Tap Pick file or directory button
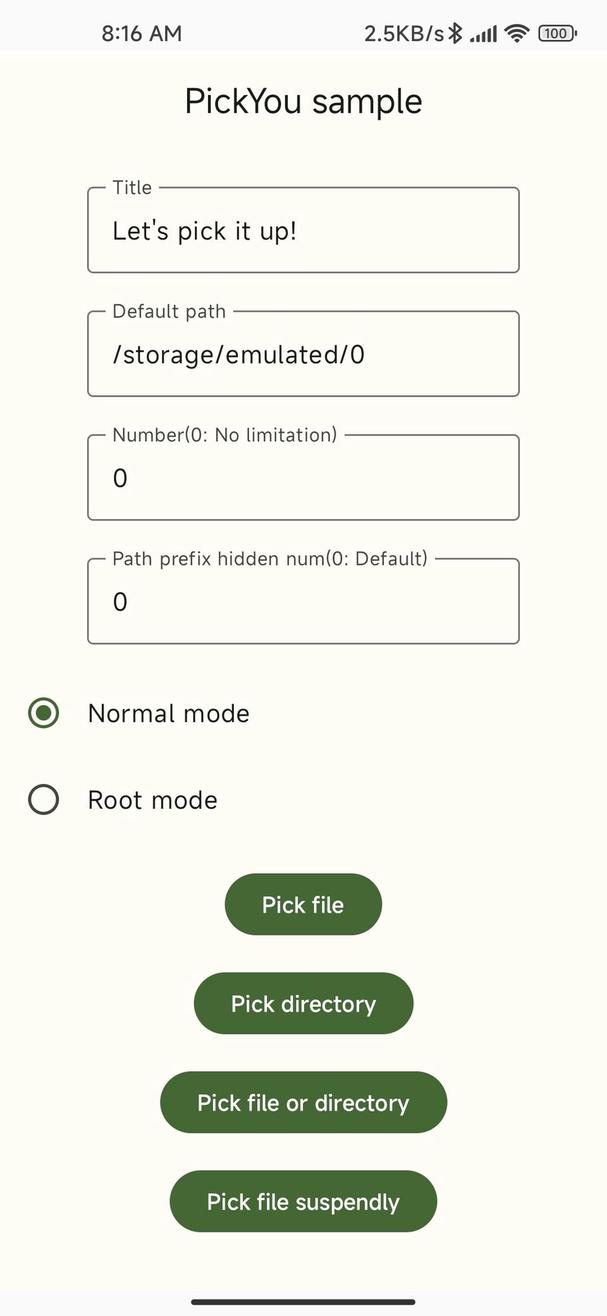This screenshot has height=1316, width=607. (303, 1102)
